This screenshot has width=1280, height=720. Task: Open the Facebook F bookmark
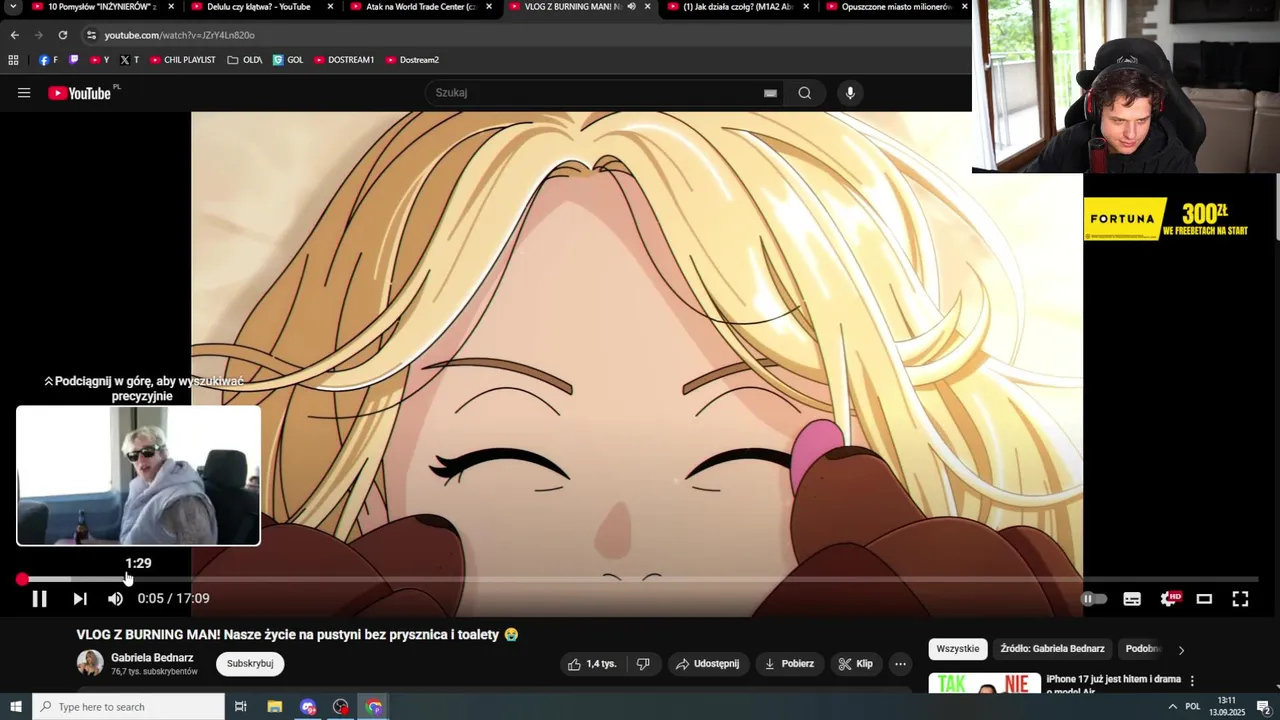(x=48, y=60)
